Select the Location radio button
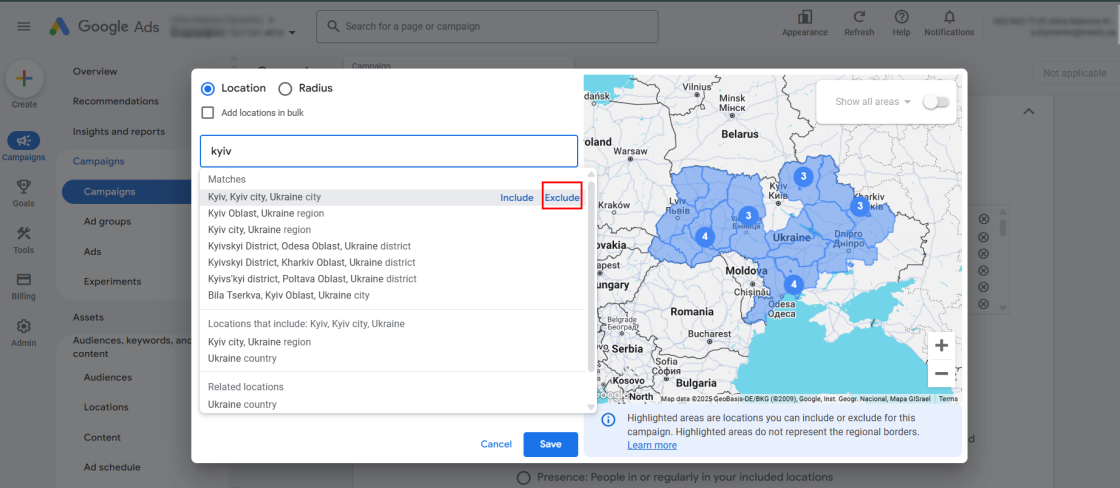1120x488 pixels. pos(208,89)
